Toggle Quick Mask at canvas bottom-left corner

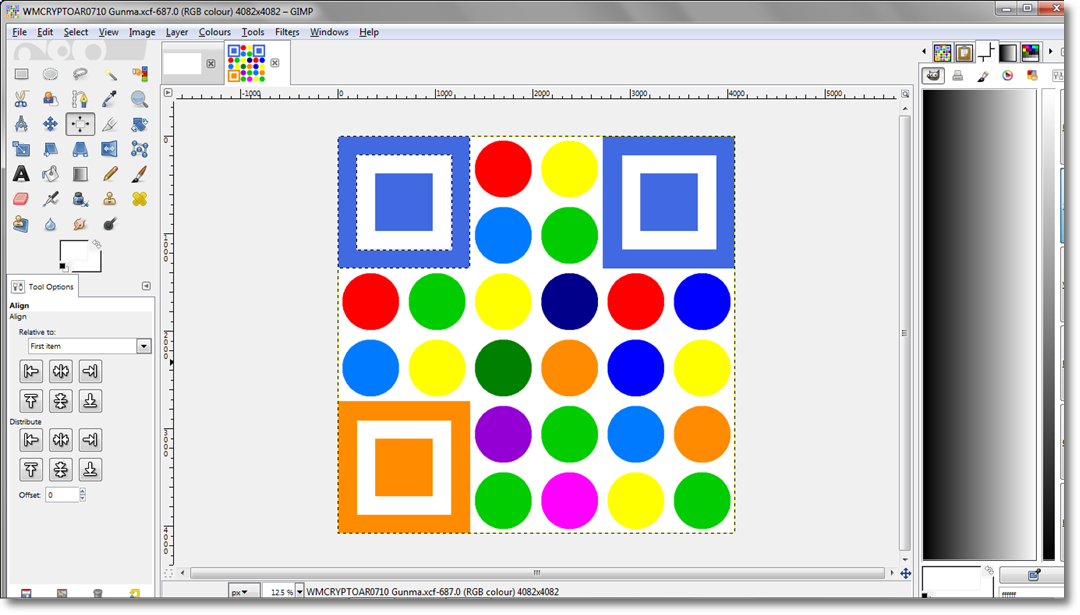[x=168, y=573]
